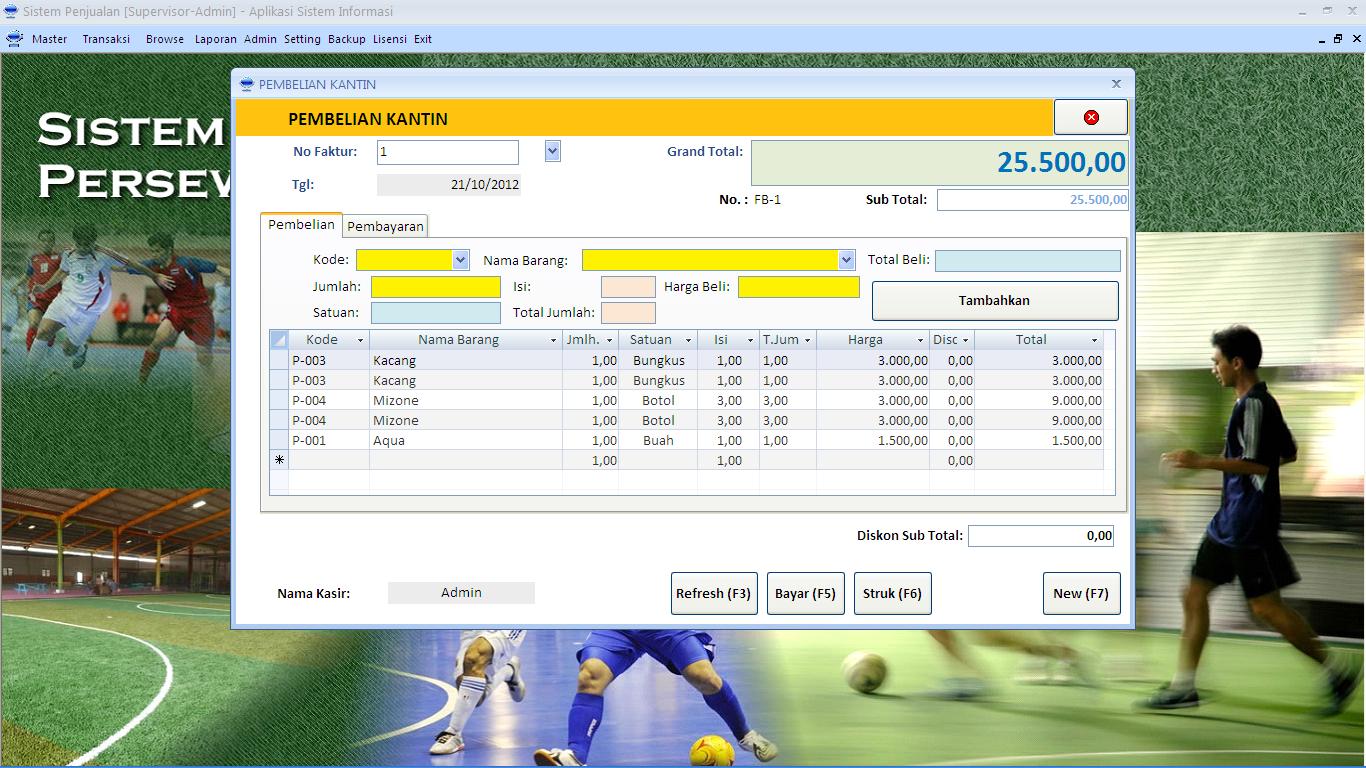Click the Tgl date field 21/10/2012
This screenshot has height=768, width=1366.
[x=449, y=185]
